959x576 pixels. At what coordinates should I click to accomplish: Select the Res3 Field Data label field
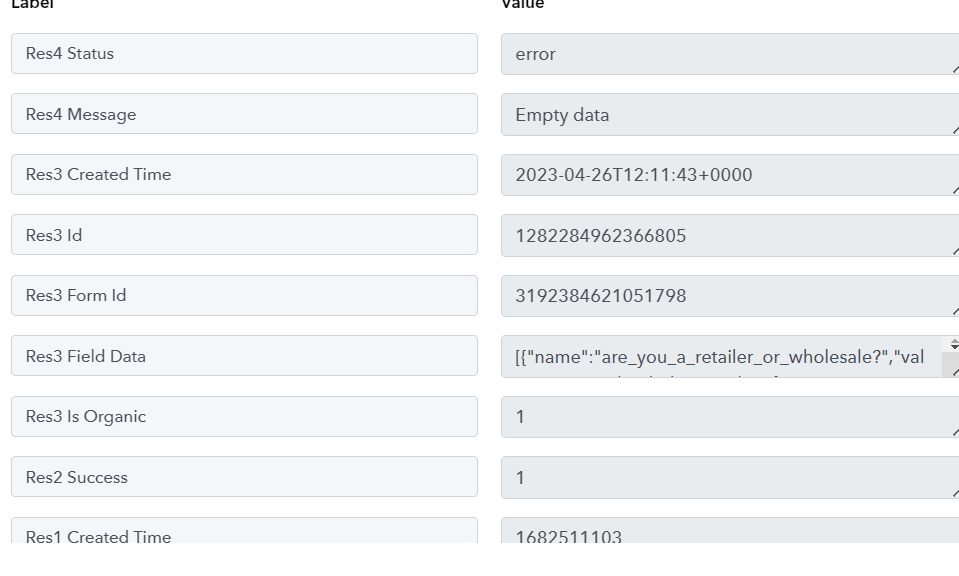pyautogui.click(x=244, y=356)
